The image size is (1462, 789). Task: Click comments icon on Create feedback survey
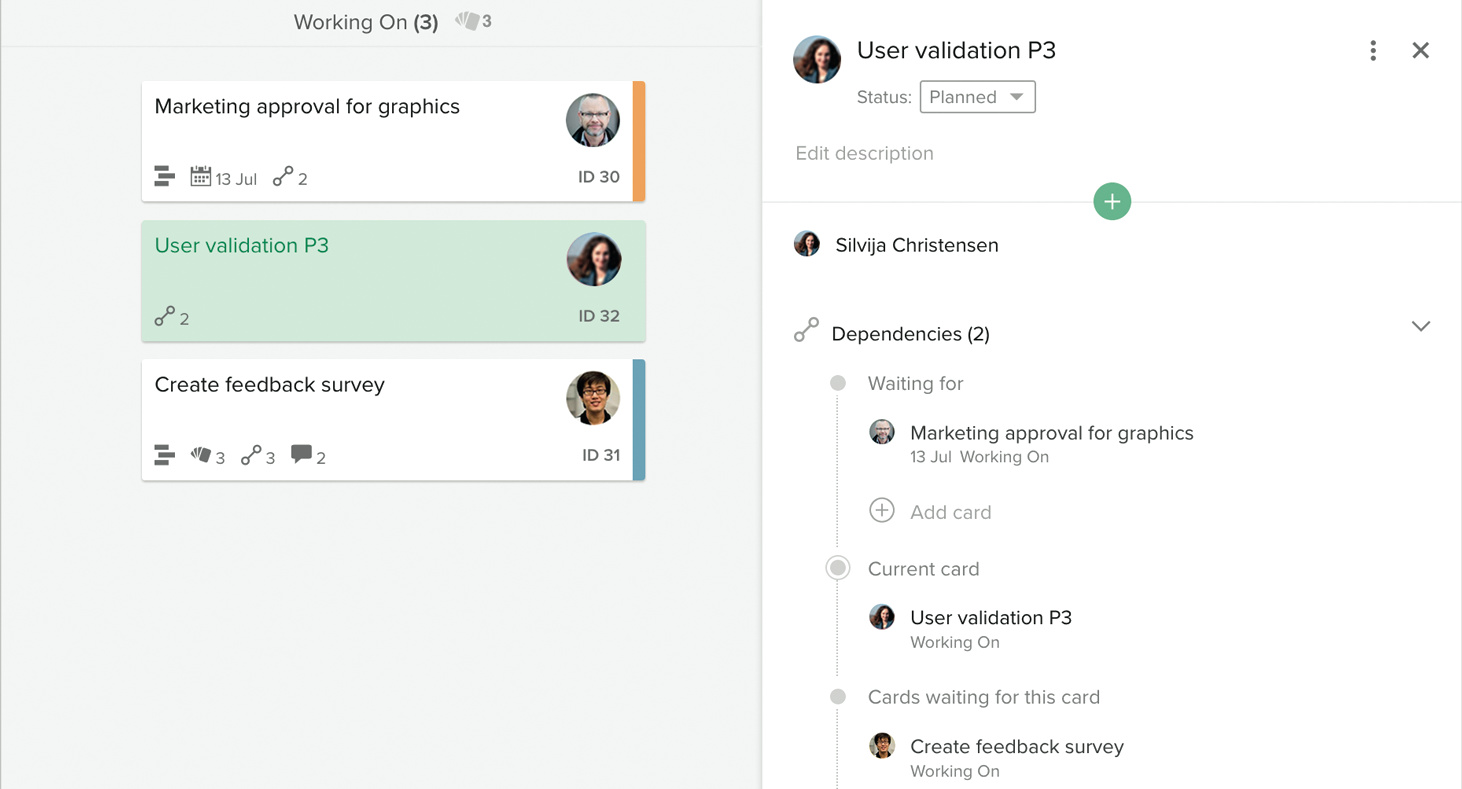[301, 455]
